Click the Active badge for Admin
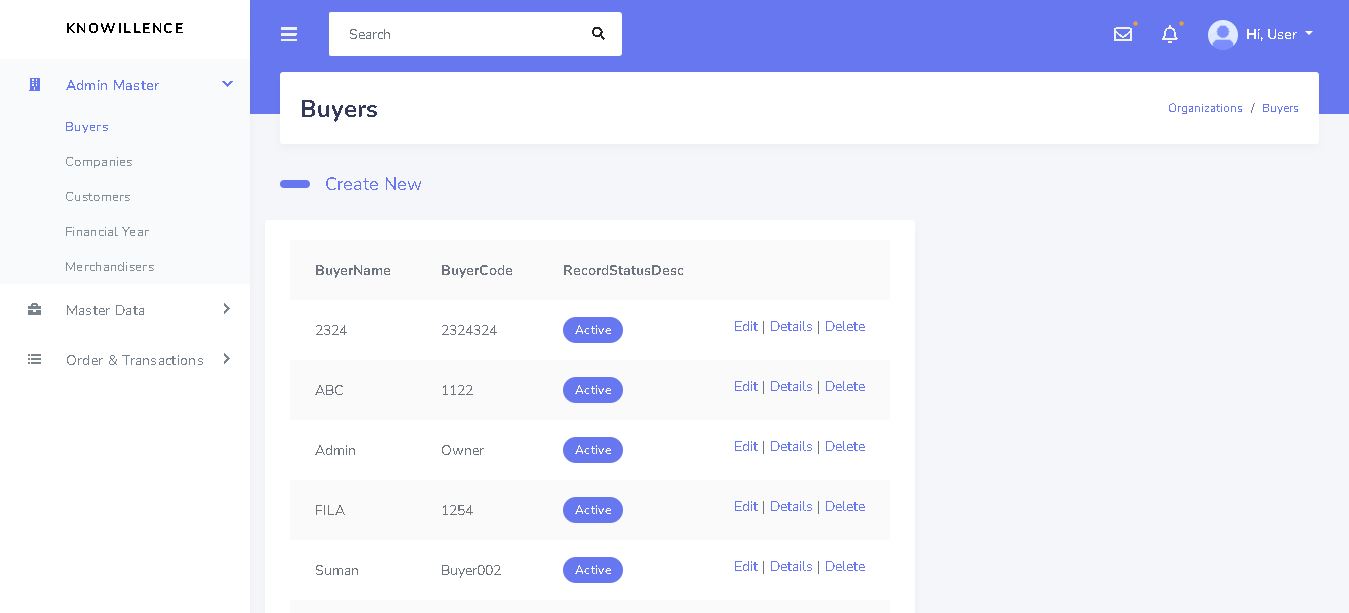Image resolution: width=1349 pixels, height=613 pixels. 593,450
